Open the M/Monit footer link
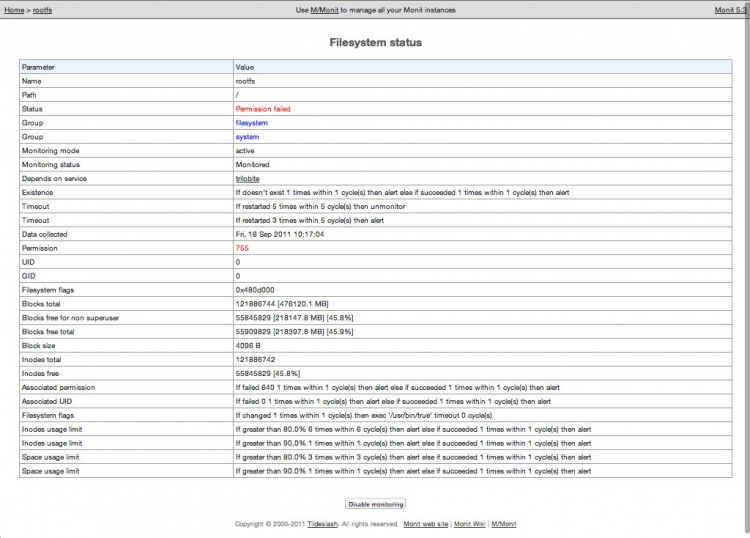Screen dimensions: 750x538 tap(504, 524)
